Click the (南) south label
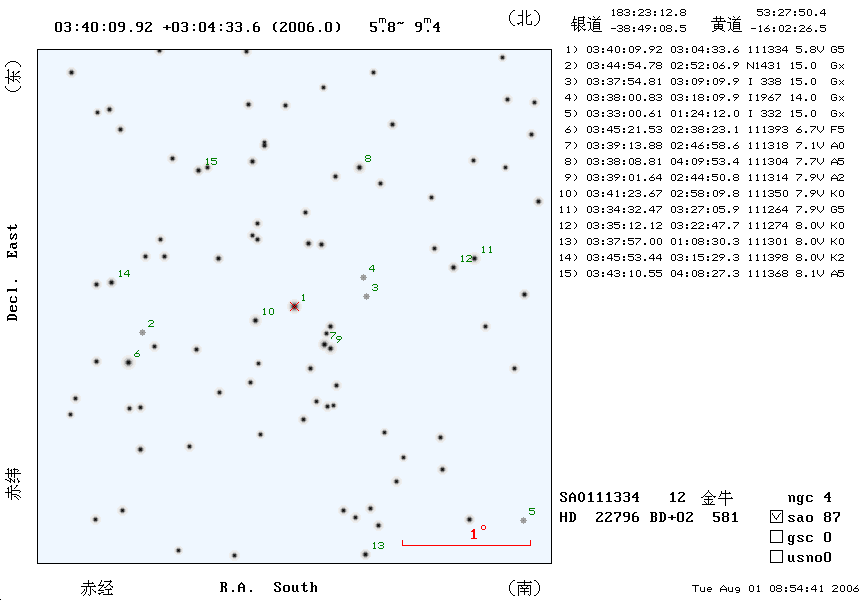Screen dimensions: 860x600 (524, 588)
